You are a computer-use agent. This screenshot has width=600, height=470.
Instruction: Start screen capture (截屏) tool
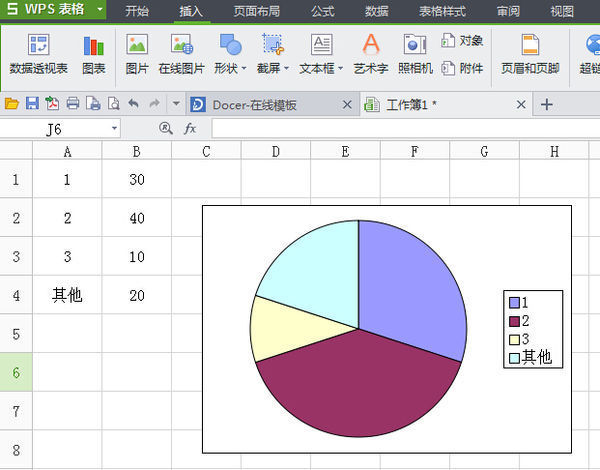pyautogui.click(x=272, y=54)
